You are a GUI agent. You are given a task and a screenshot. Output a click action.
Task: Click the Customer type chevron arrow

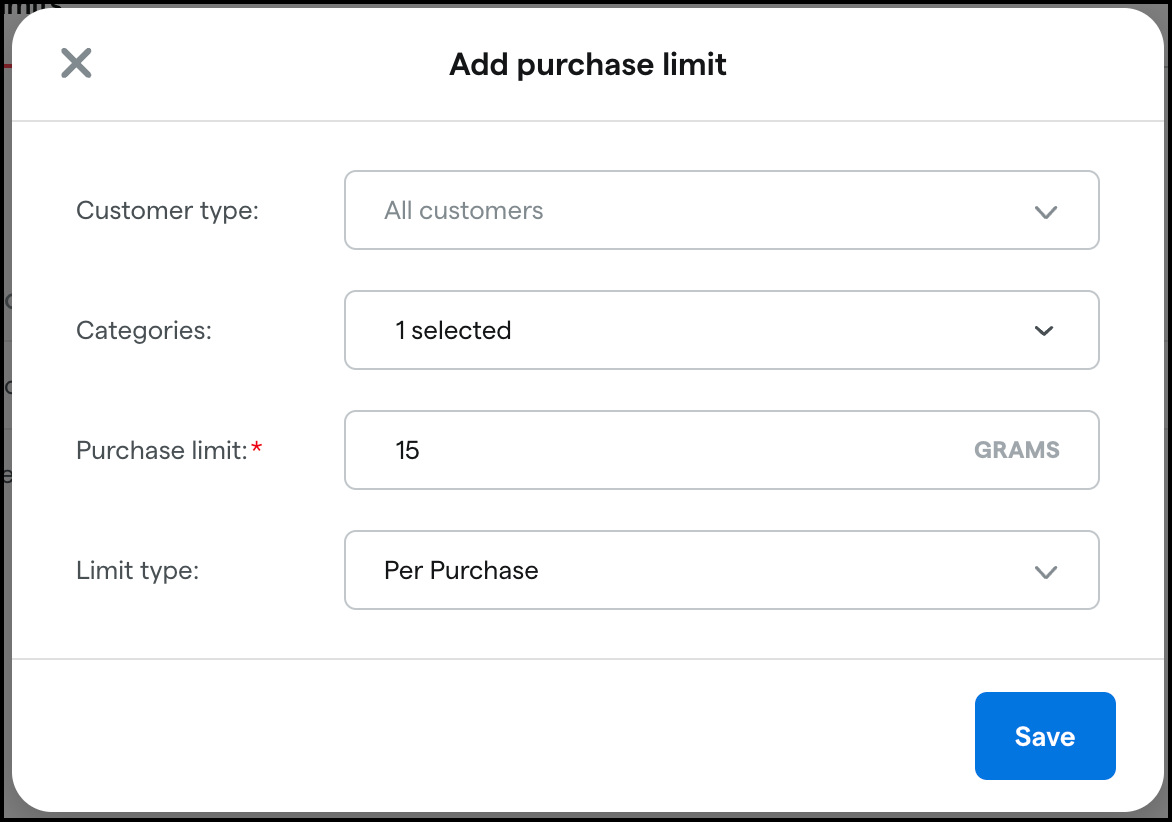(1046, 211)
